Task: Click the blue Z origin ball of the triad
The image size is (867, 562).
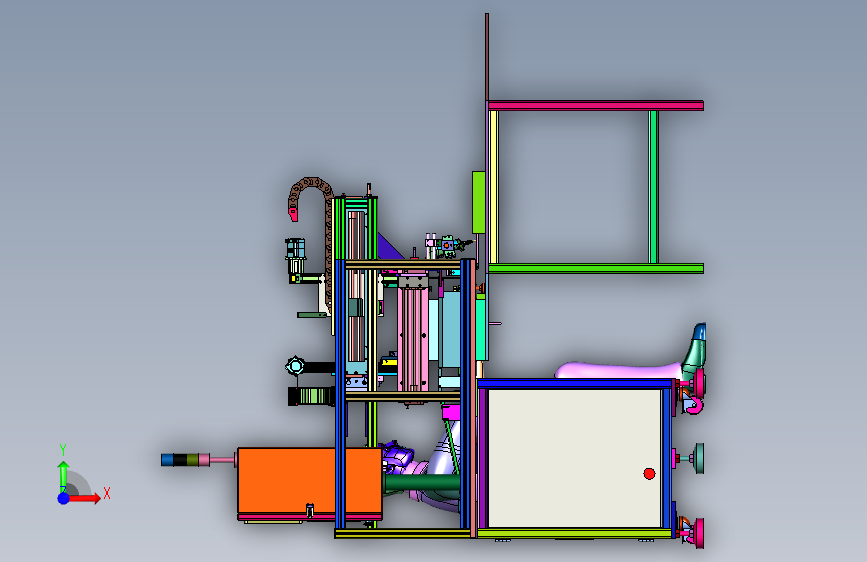Action: (x=64, y=498)
